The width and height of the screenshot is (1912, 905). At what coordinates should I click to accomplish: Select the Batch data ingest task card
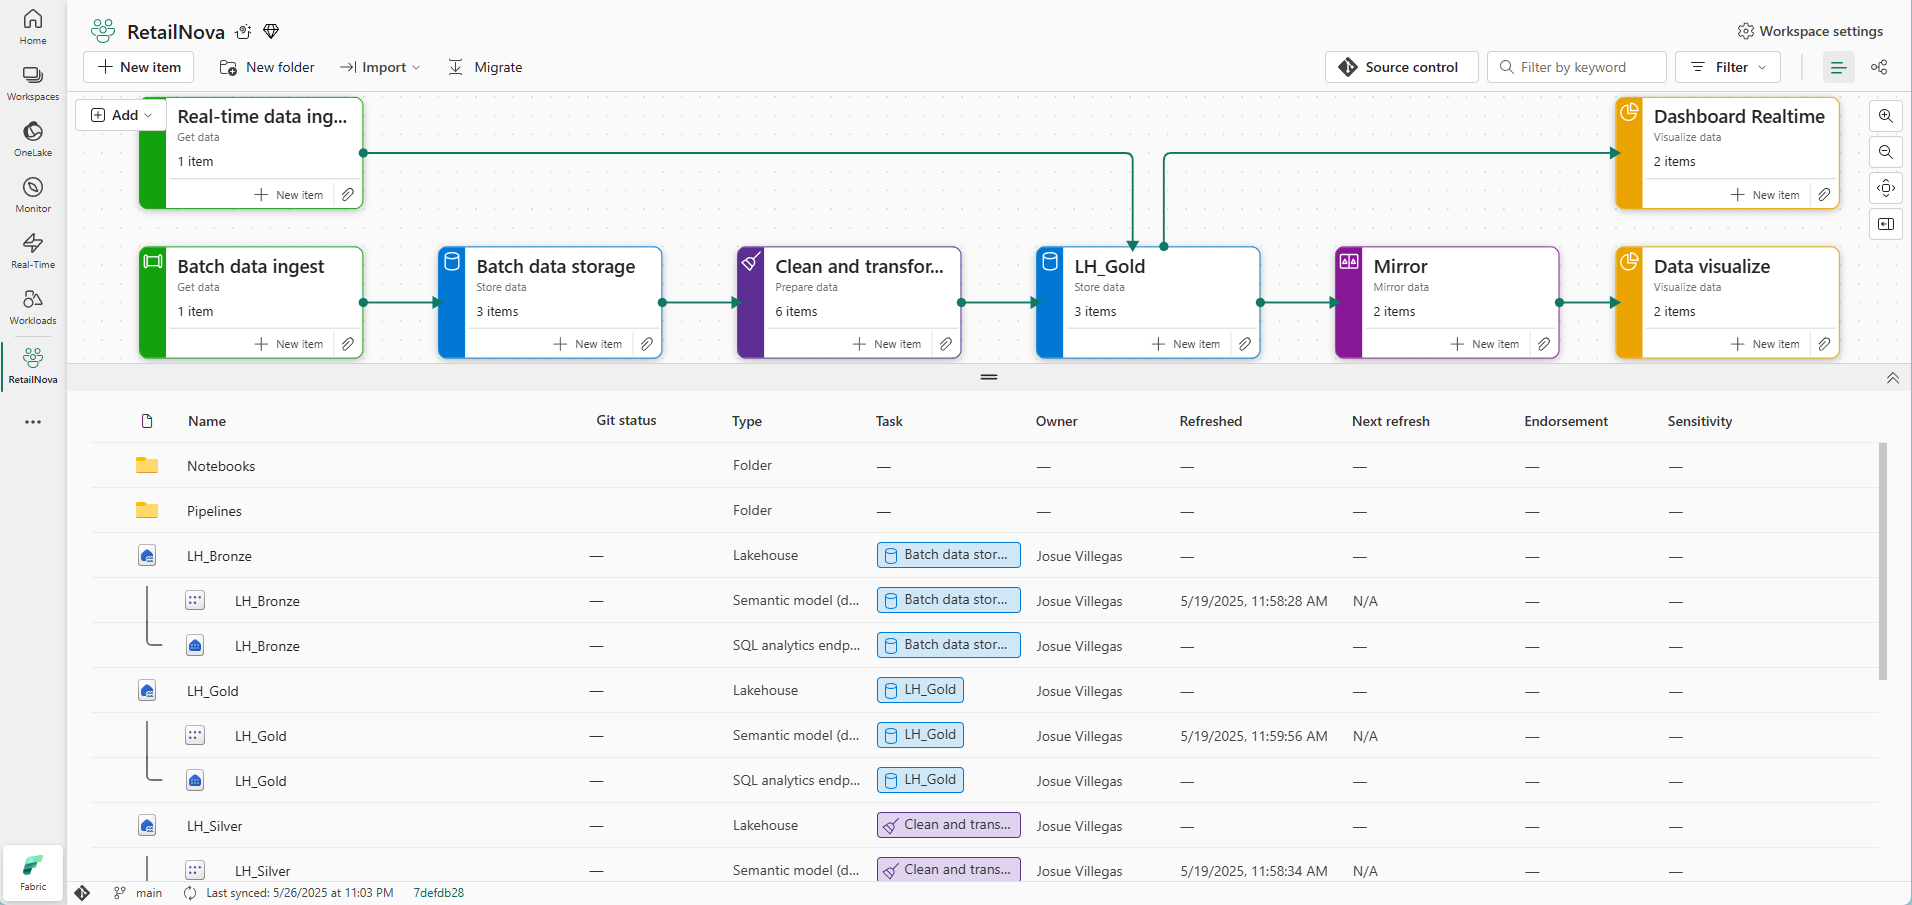[251, 302]
